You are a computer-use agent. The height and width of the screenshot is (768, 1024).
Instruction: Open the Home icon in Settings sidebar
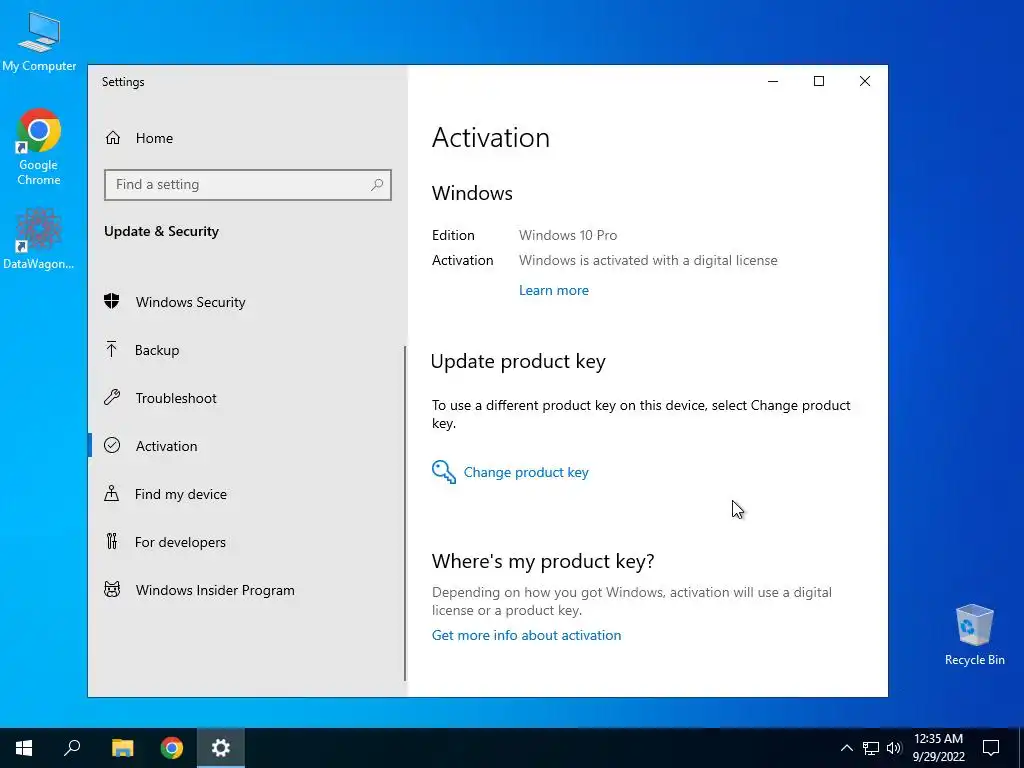click(113, 138)
